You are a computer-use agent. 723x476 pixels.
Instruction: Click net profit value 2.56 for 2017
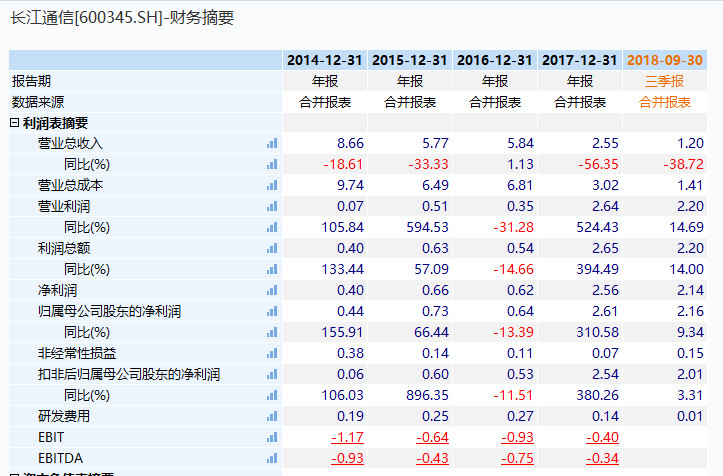pyautogui.click(x=605, y=291)
